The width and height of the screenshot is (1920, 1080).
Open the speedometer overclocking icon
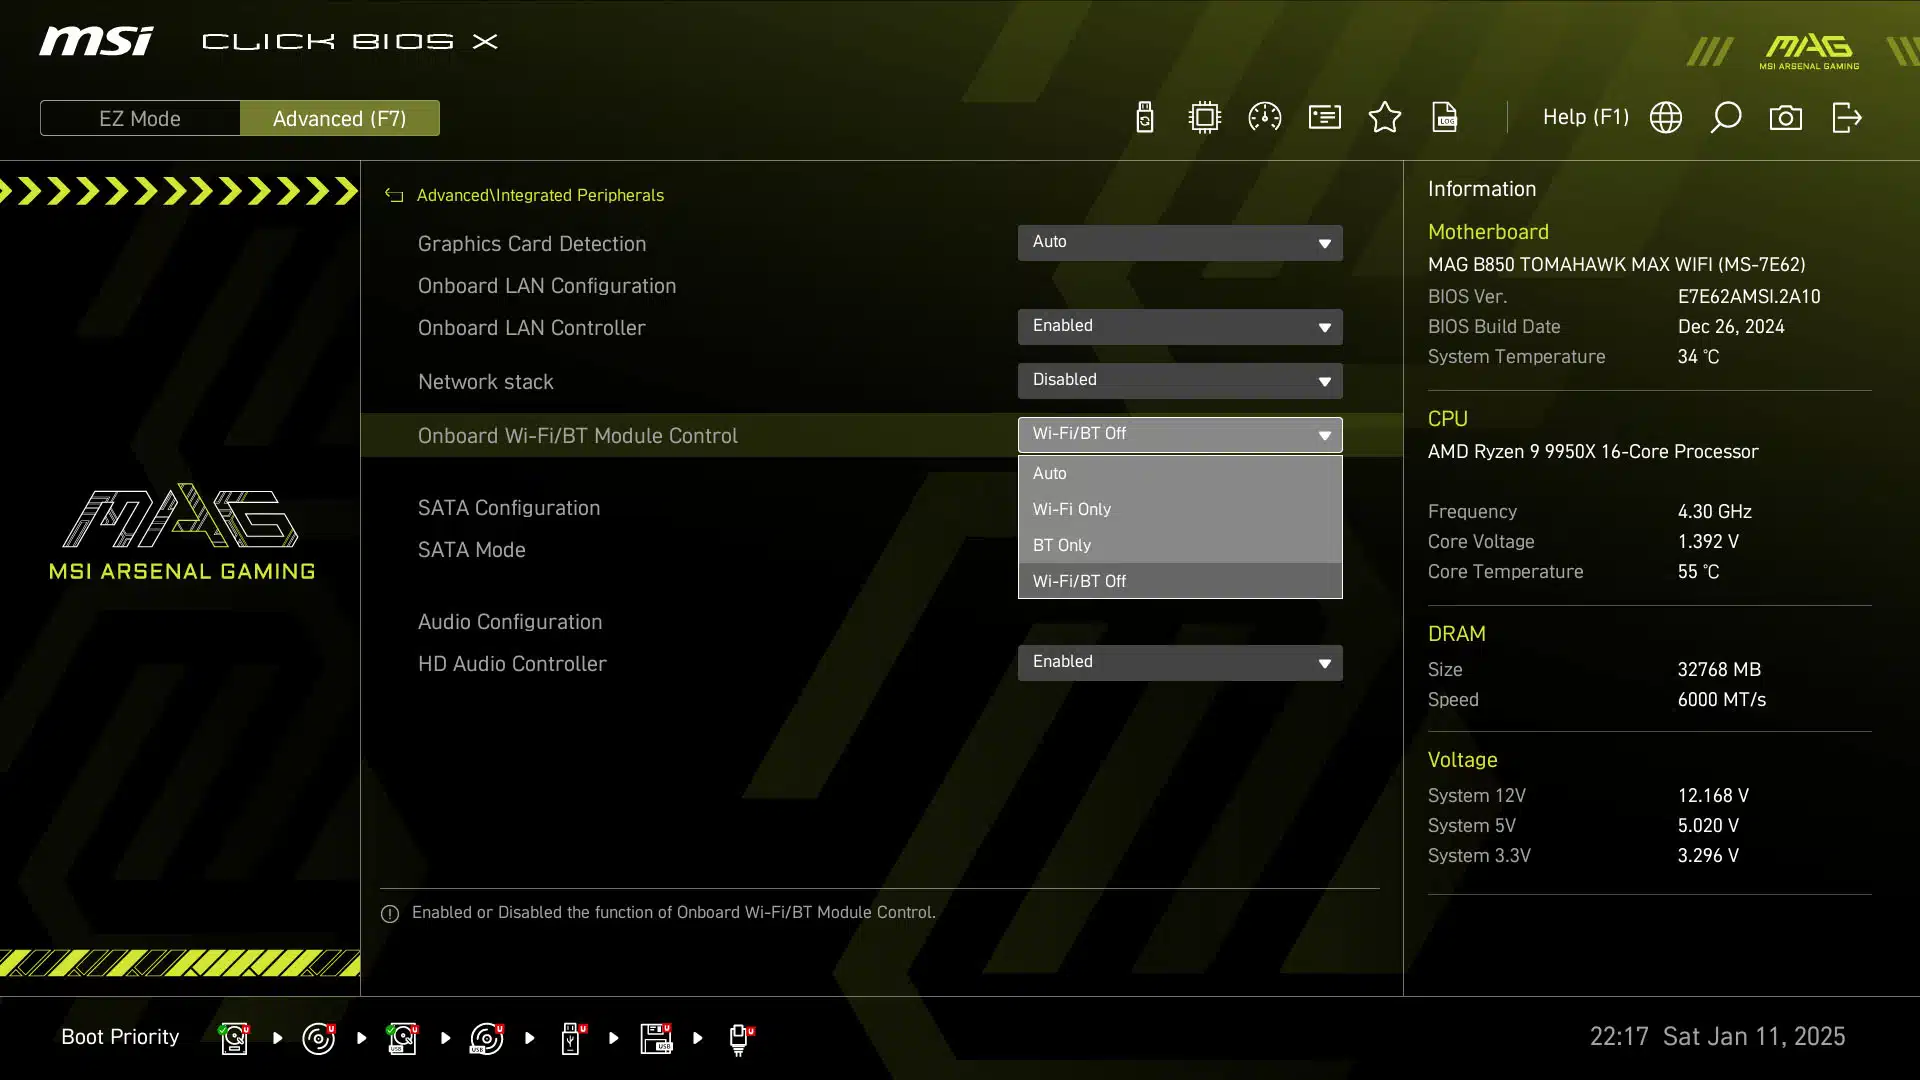click(x=1265, y=118)
